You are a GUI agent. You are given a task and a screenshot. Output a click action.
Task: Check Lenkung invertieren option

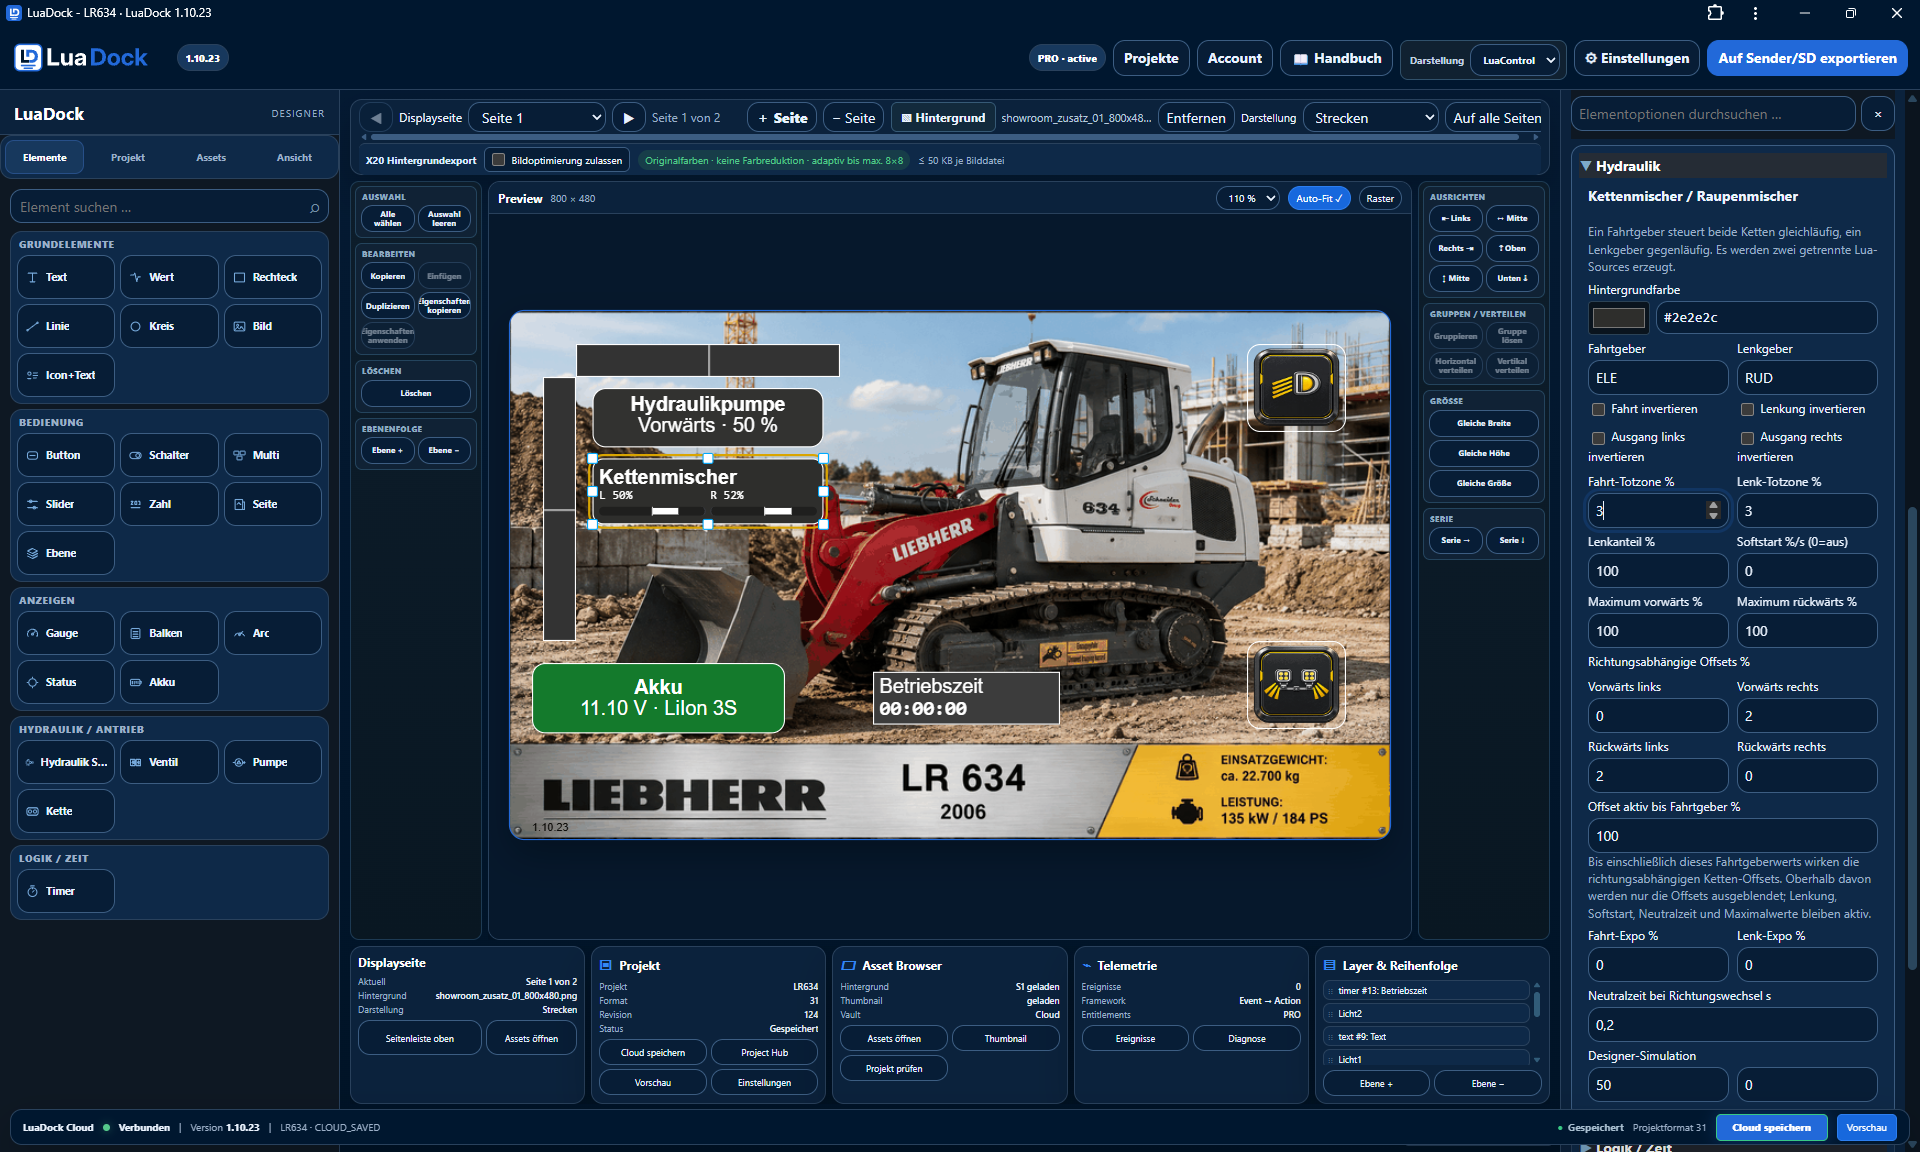[1747, 409]
